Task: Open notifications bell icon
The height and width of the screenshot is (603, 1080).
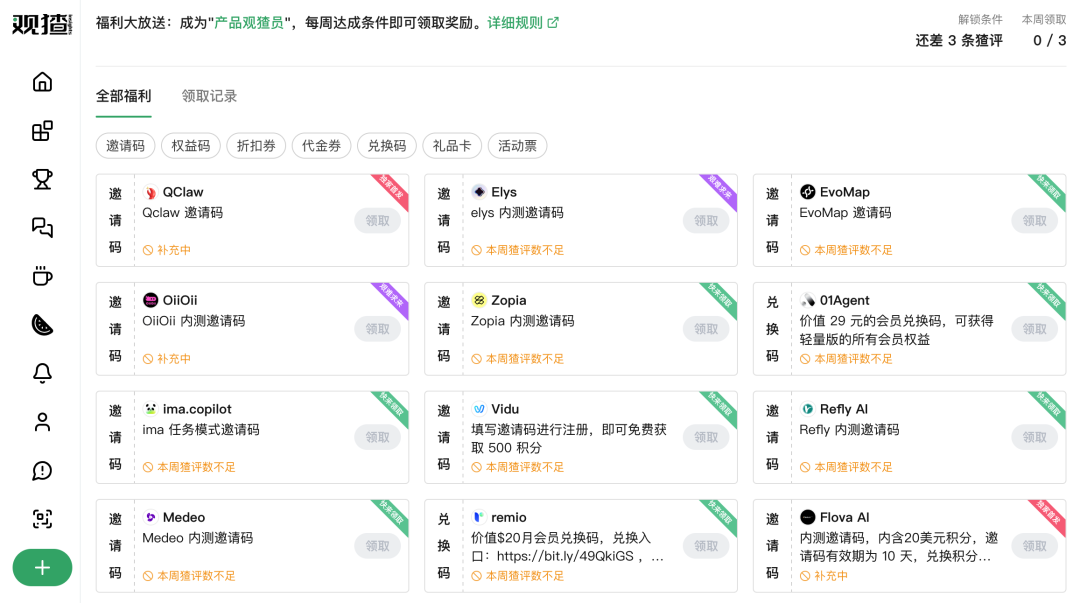Action: (x=42, y=373)
